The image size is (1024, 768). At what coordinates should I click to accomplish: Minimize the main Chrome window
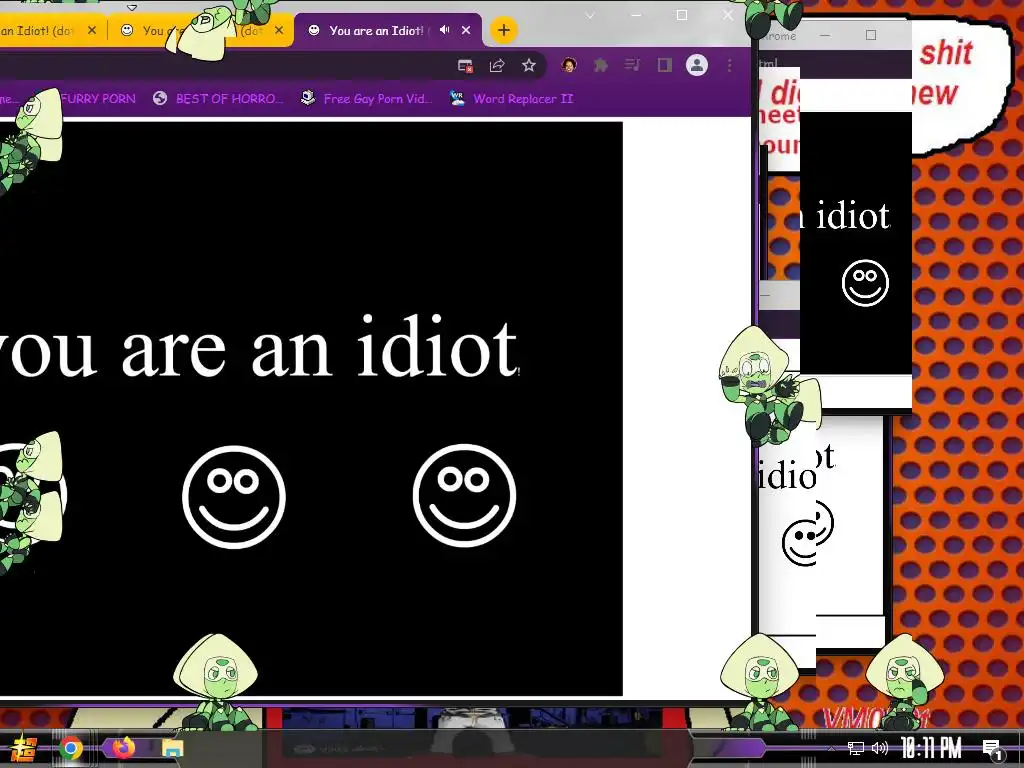tap(636, 15)
